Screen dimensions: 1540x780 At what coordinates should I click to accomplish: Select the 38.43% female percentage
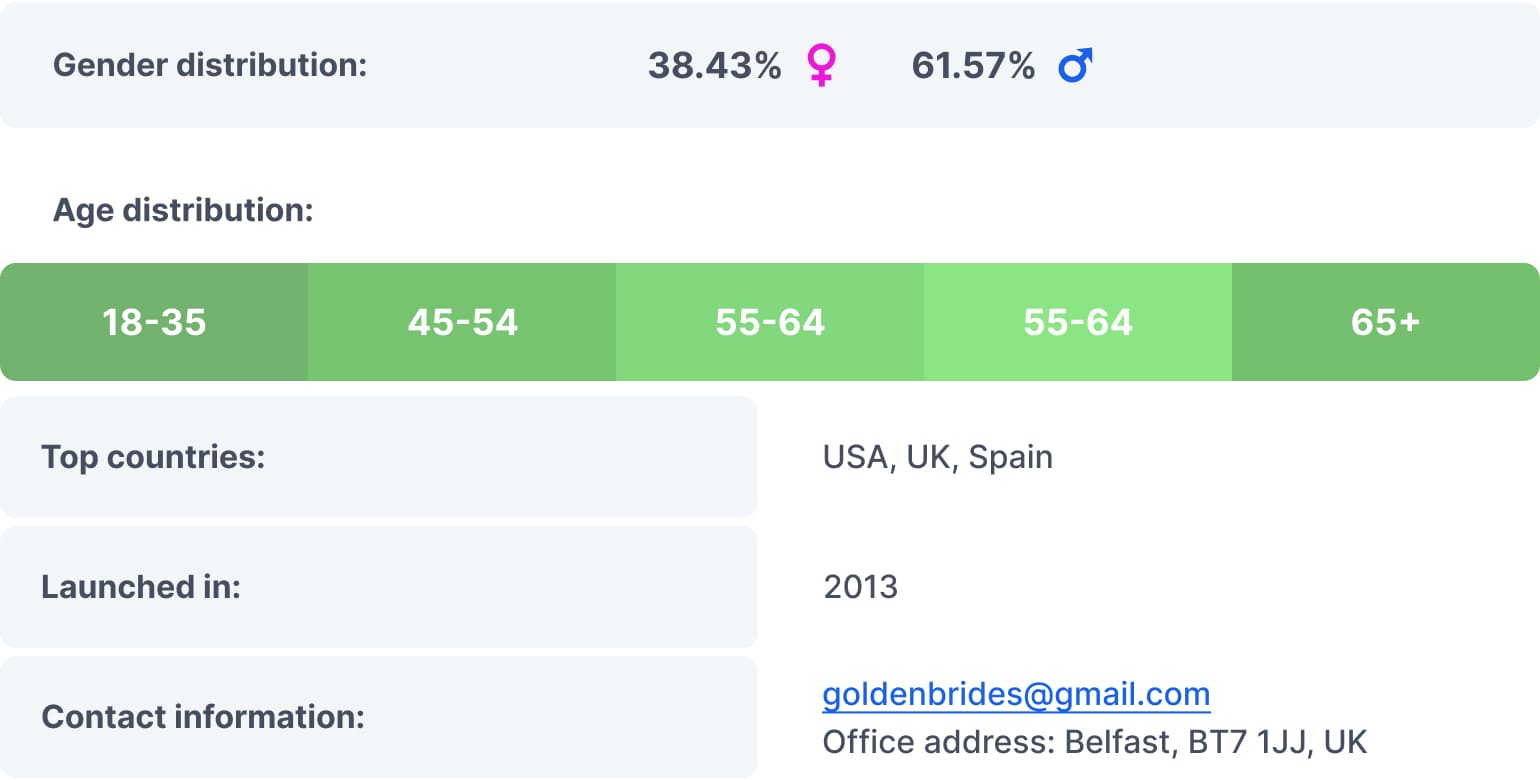pos(714,66)
